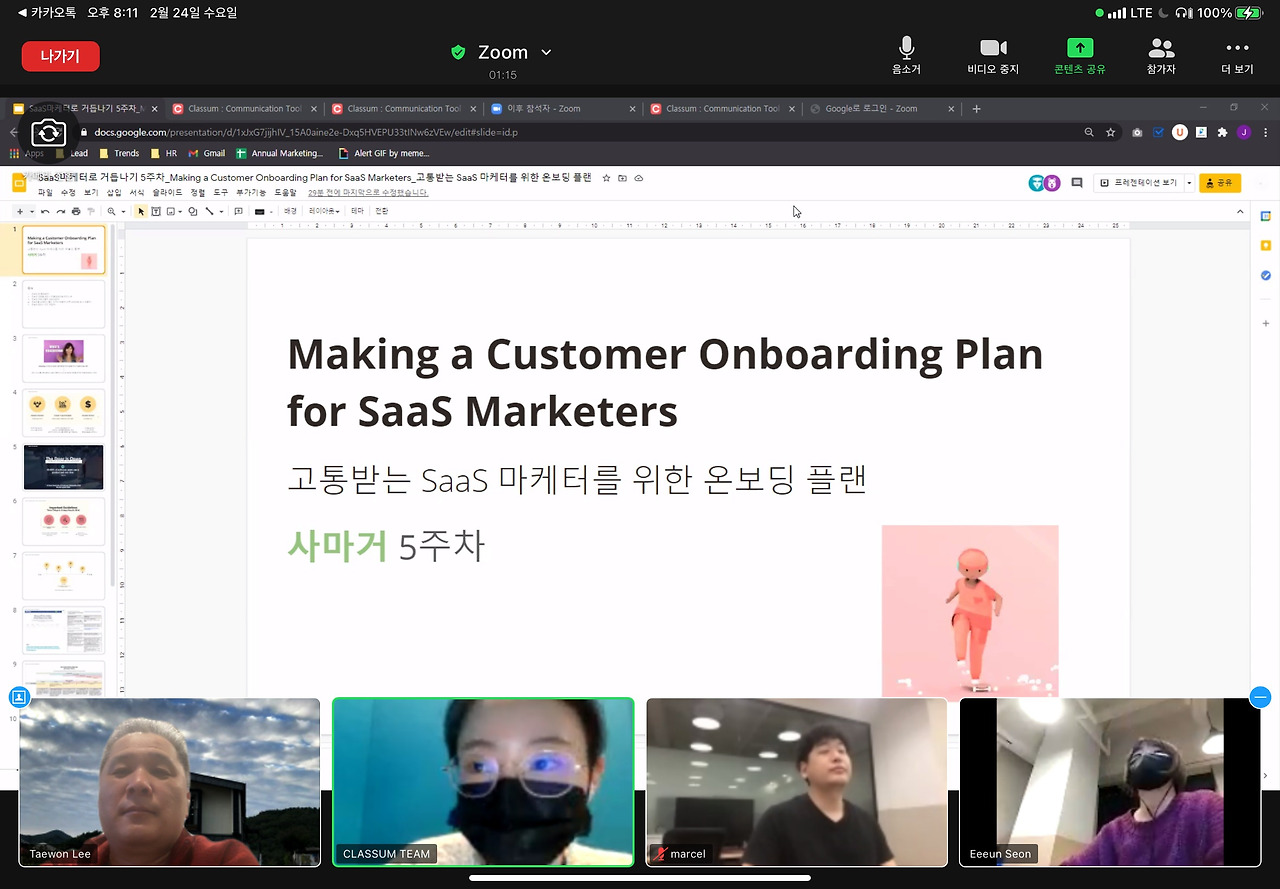
Task: Open the Chrome extensions puzzle icon
Action: tap(1222, 132)
